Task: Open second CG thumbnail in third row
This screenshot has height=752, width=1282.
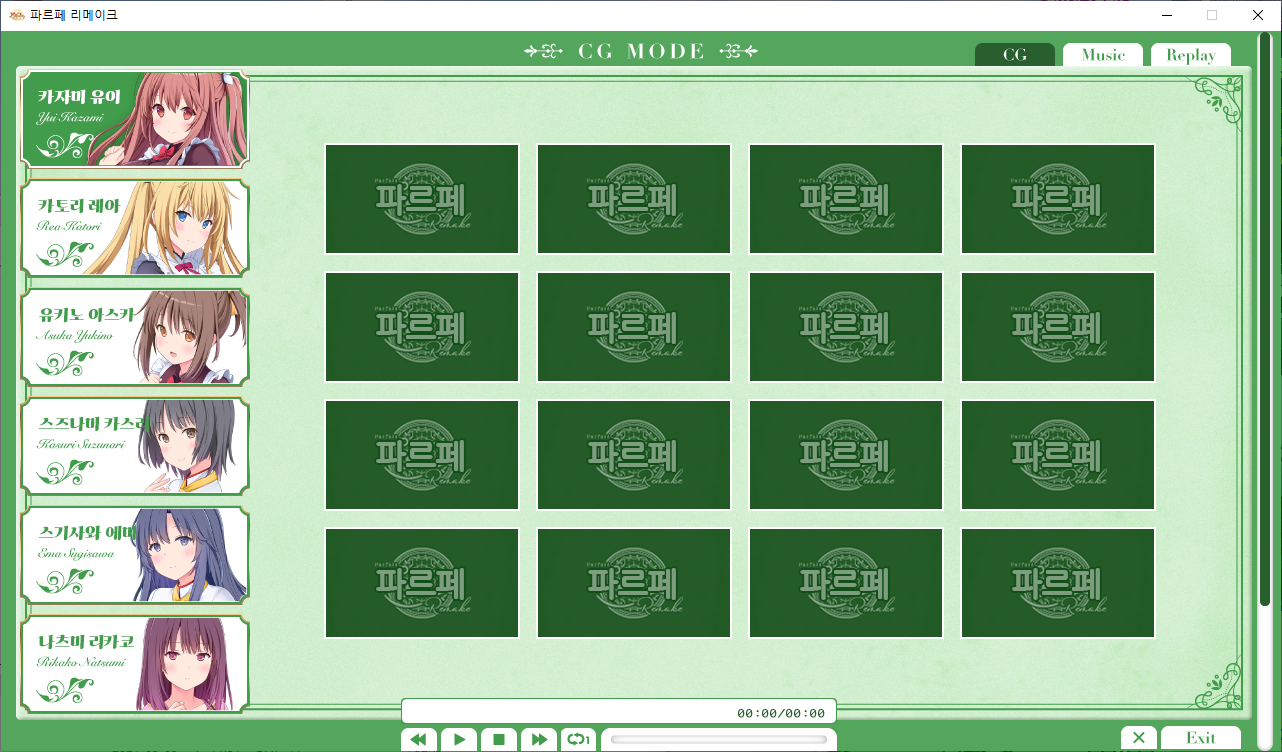Action: [634, 455]
